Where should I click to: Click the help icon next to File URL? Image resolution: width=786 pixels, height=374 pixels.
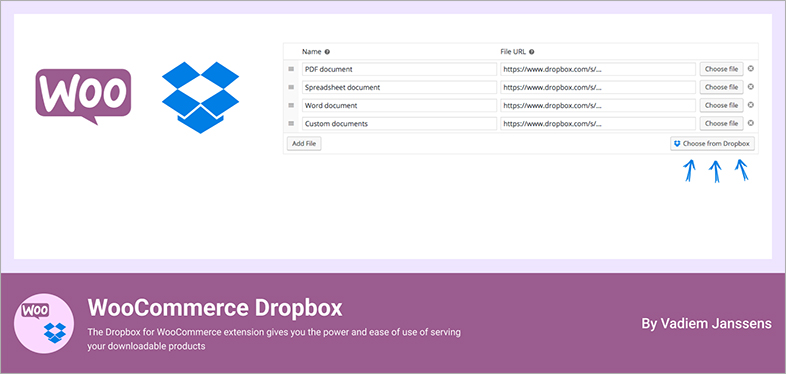[x=531, y=52]
